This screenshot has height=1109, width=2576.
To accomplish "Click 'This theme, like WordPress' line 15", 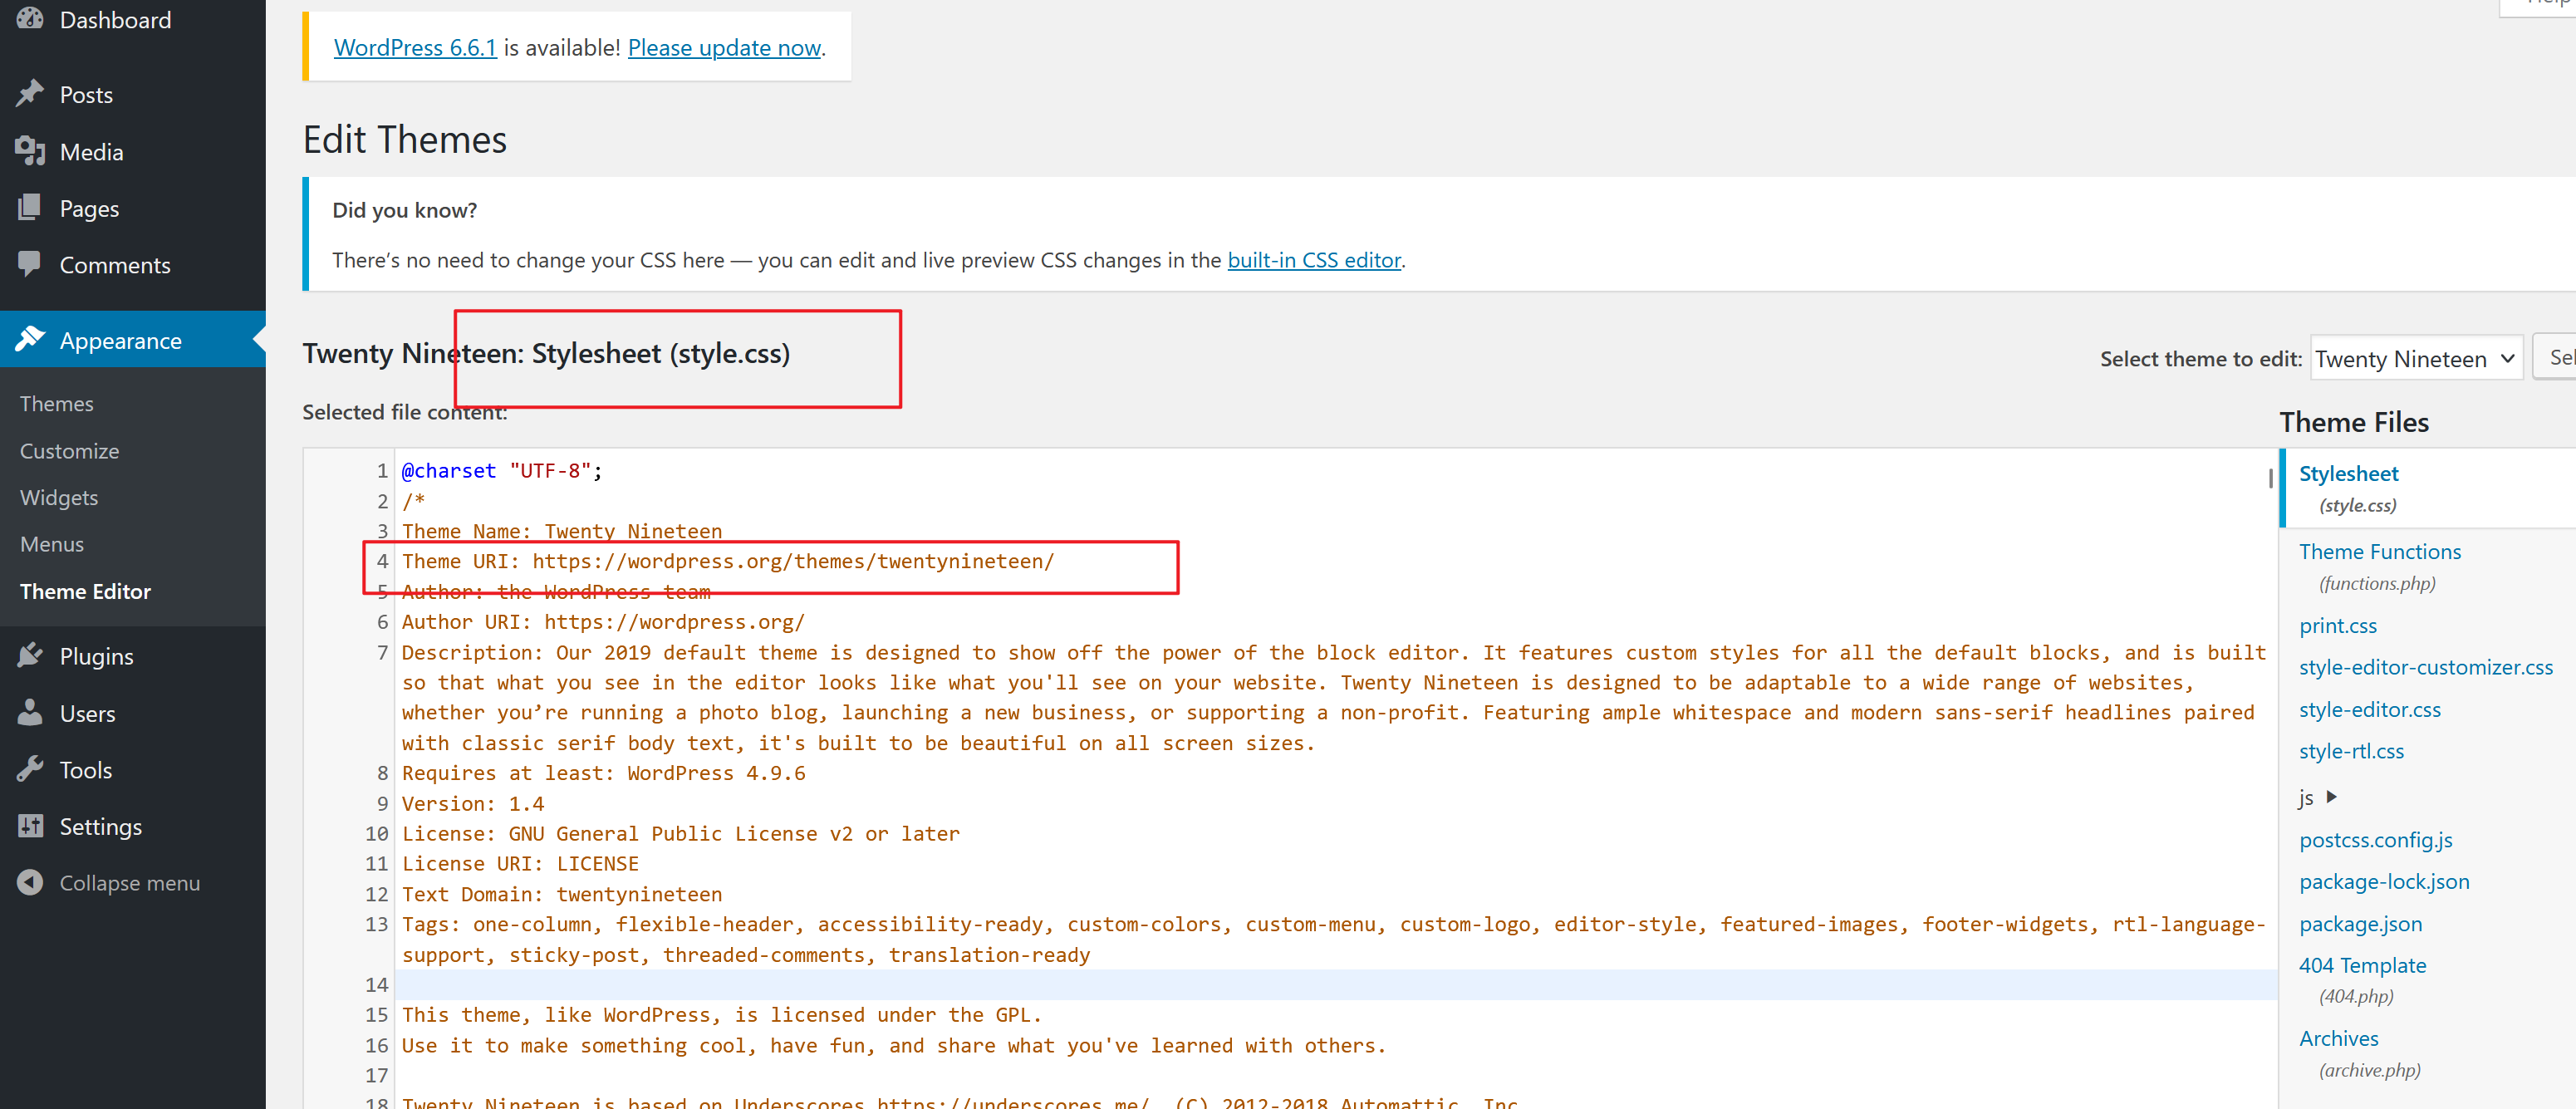I will coord(722,1015).
